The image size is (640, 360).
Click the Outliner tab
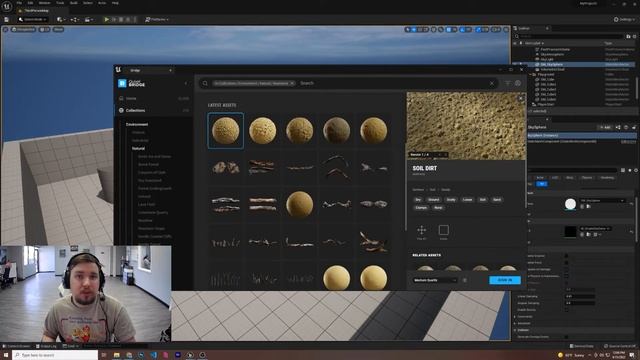[x=531, y=28]
